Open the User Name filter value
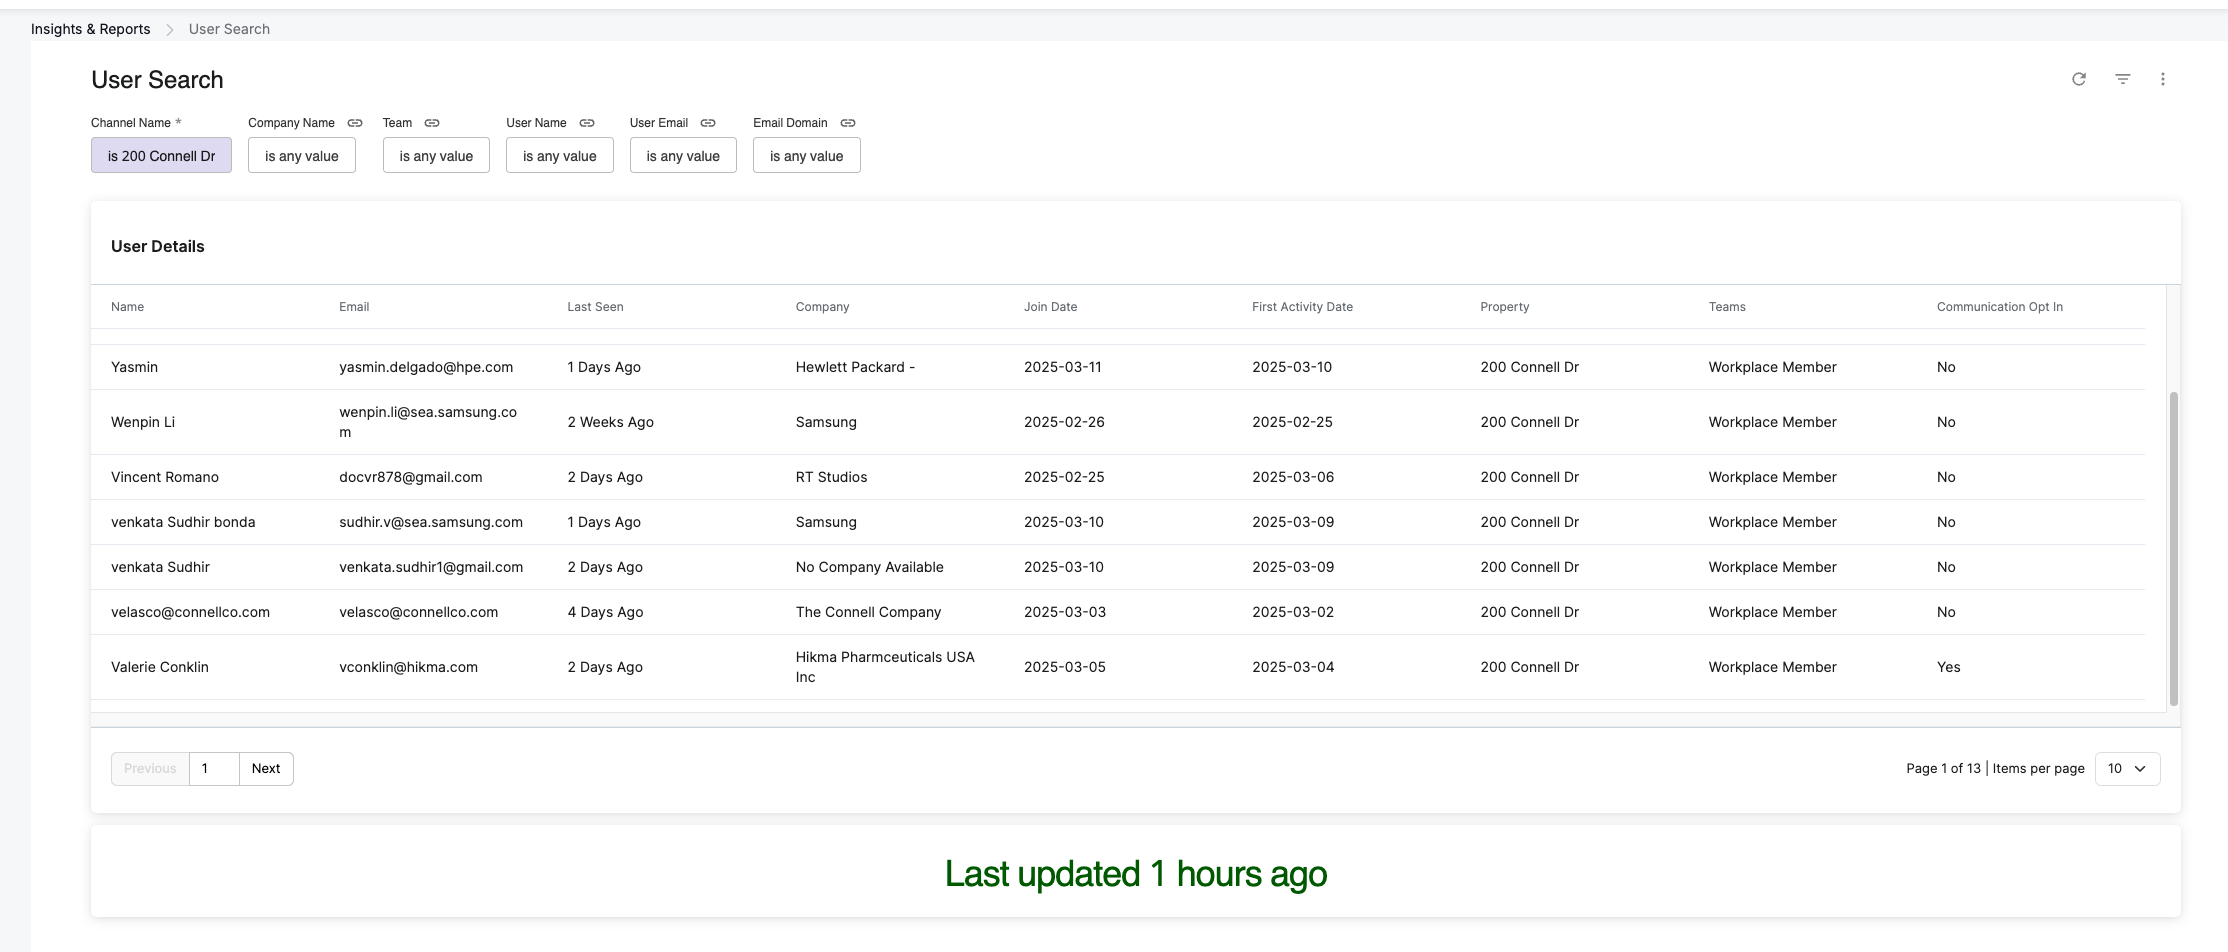2228x952 pixels. click(560, 155)
